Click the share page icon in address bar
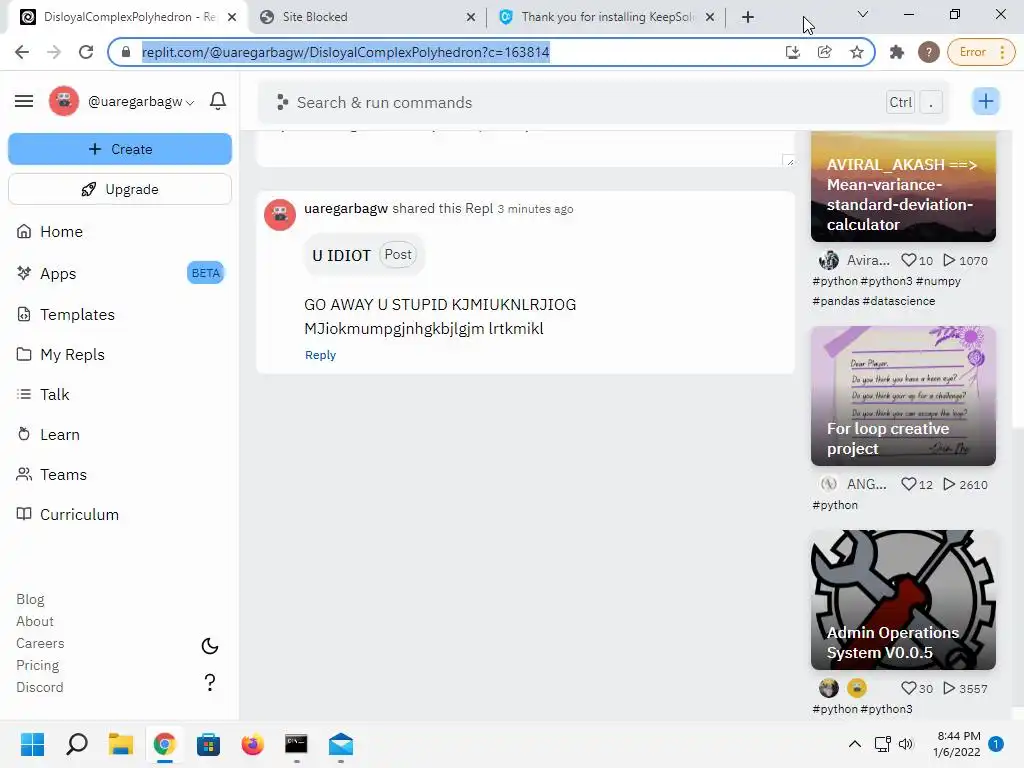The image size is (1024, 768). tap(825, 52)
